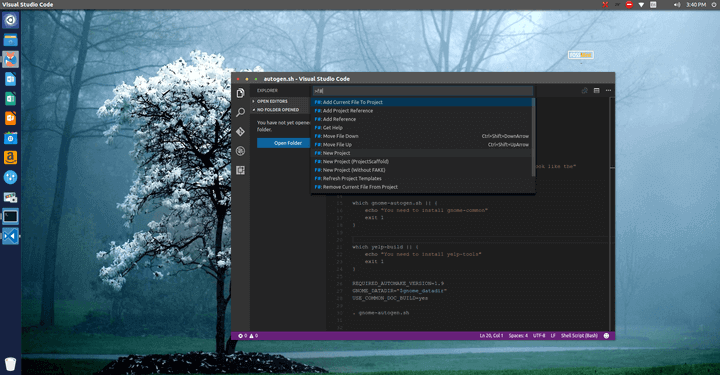The image size is (720, 375).
Task: Click the orange office app icon in launcher
Action: pyautogui.click(x=11, y=118)
